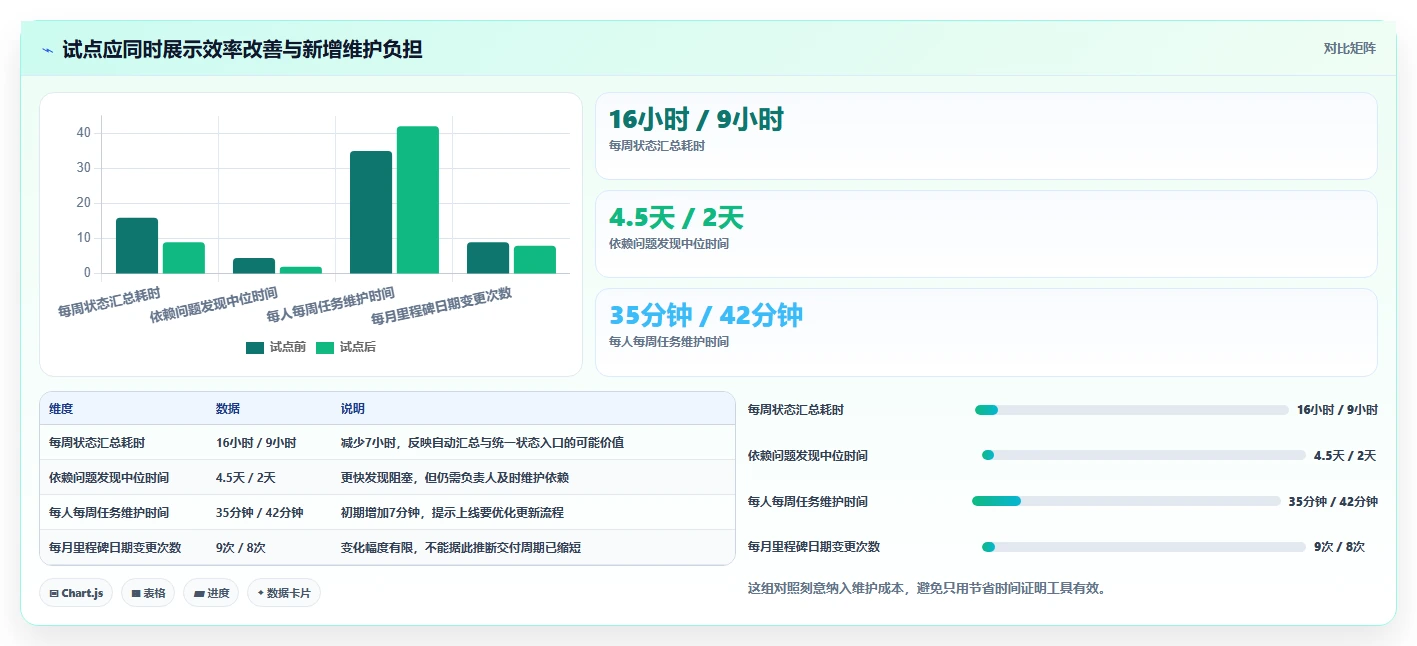1417x646 pixels.
Task: Click the note starting 初期增加7分钟
Action: (452, 513)
